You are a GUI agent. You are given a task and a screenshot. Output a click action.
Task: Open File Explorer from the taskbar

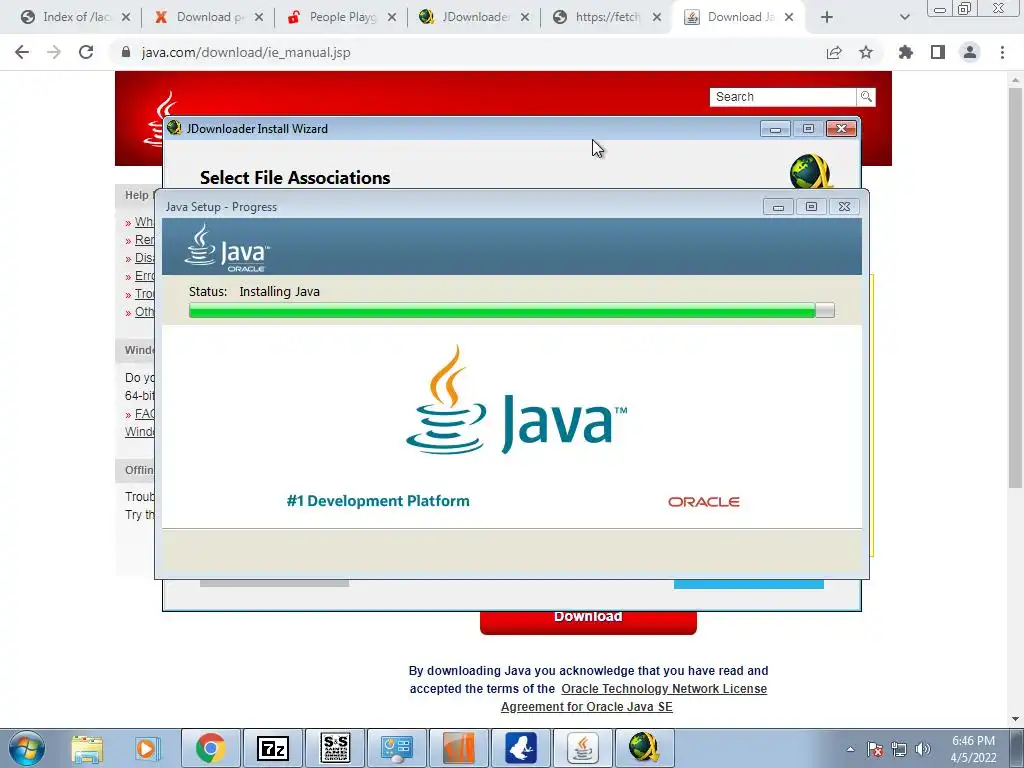[x=87, y=748]
